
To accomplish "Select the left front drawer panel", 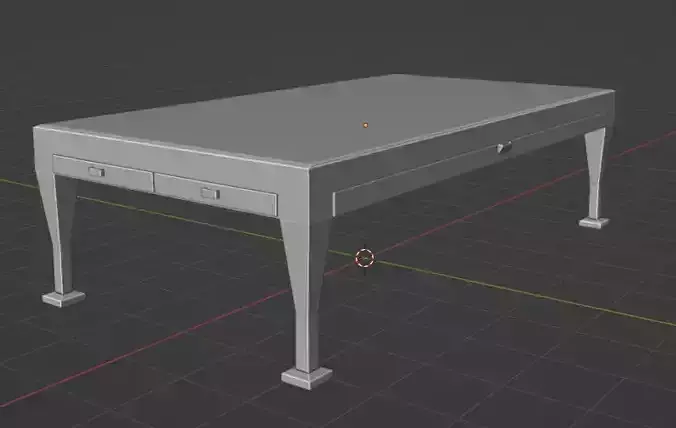I will click(103, 173).
